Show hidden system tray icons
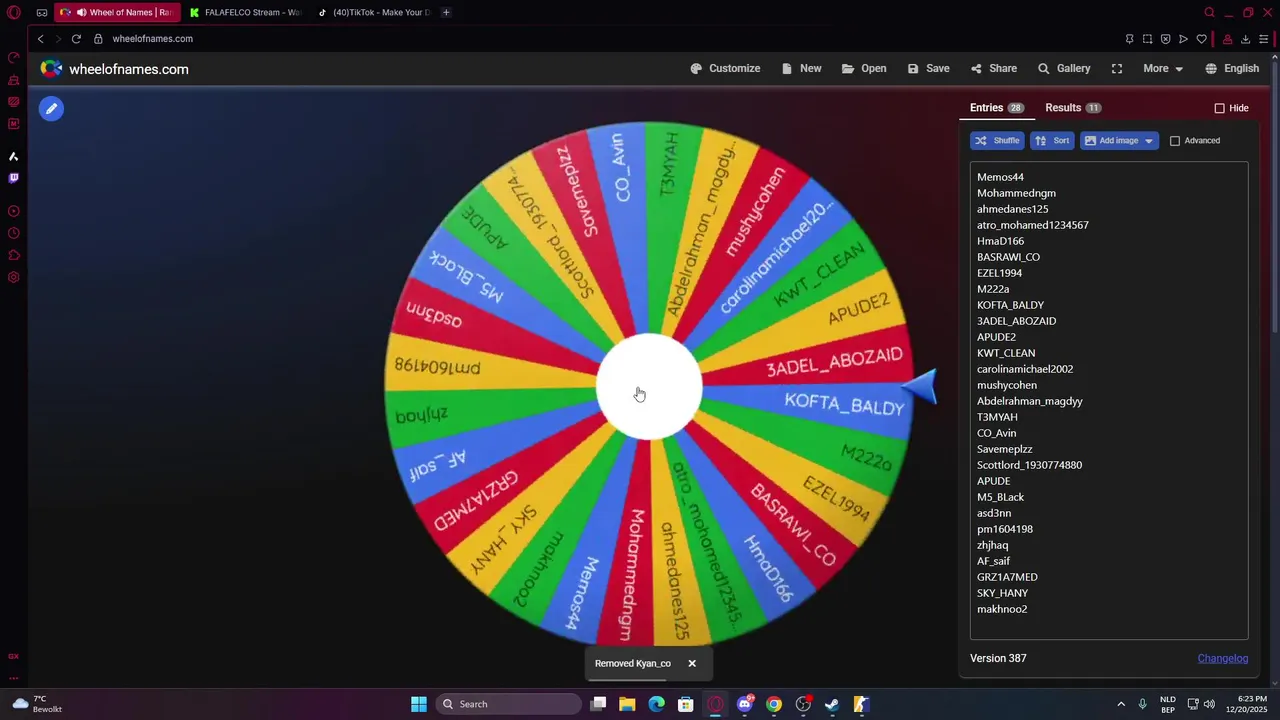1280x720 pixels. (1121, 704)
